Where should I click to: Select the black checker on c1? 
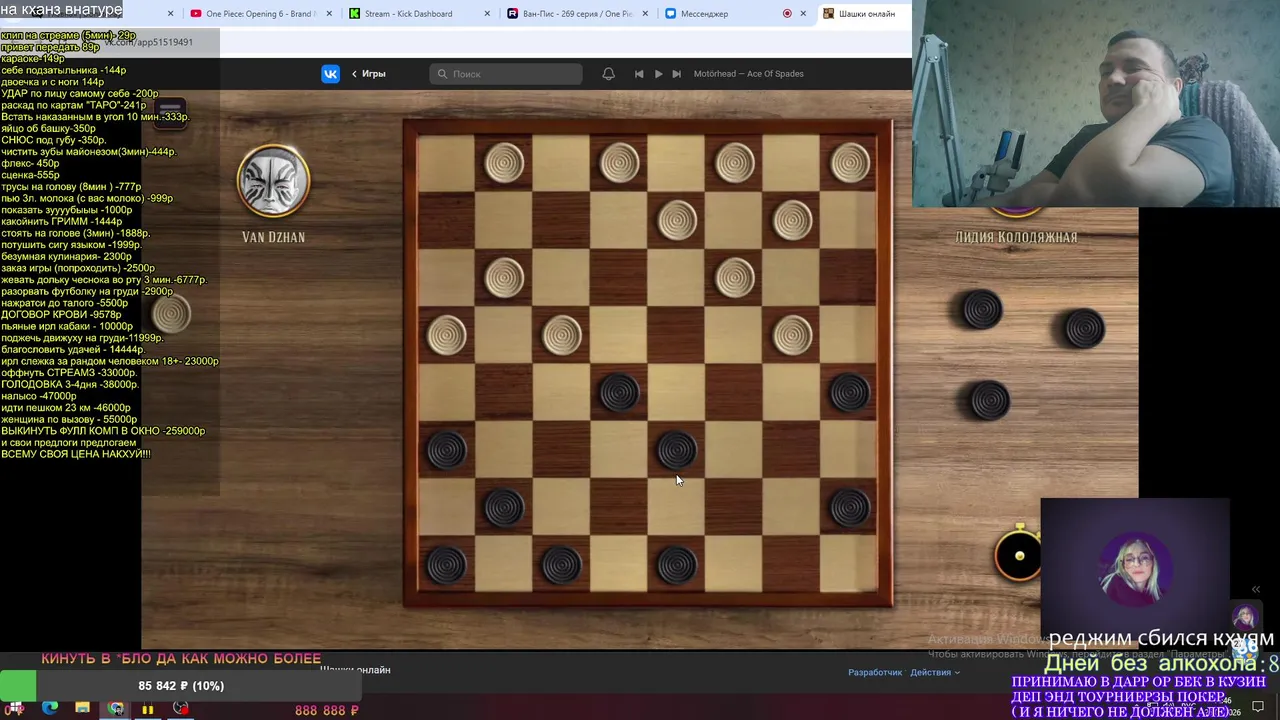561,565
